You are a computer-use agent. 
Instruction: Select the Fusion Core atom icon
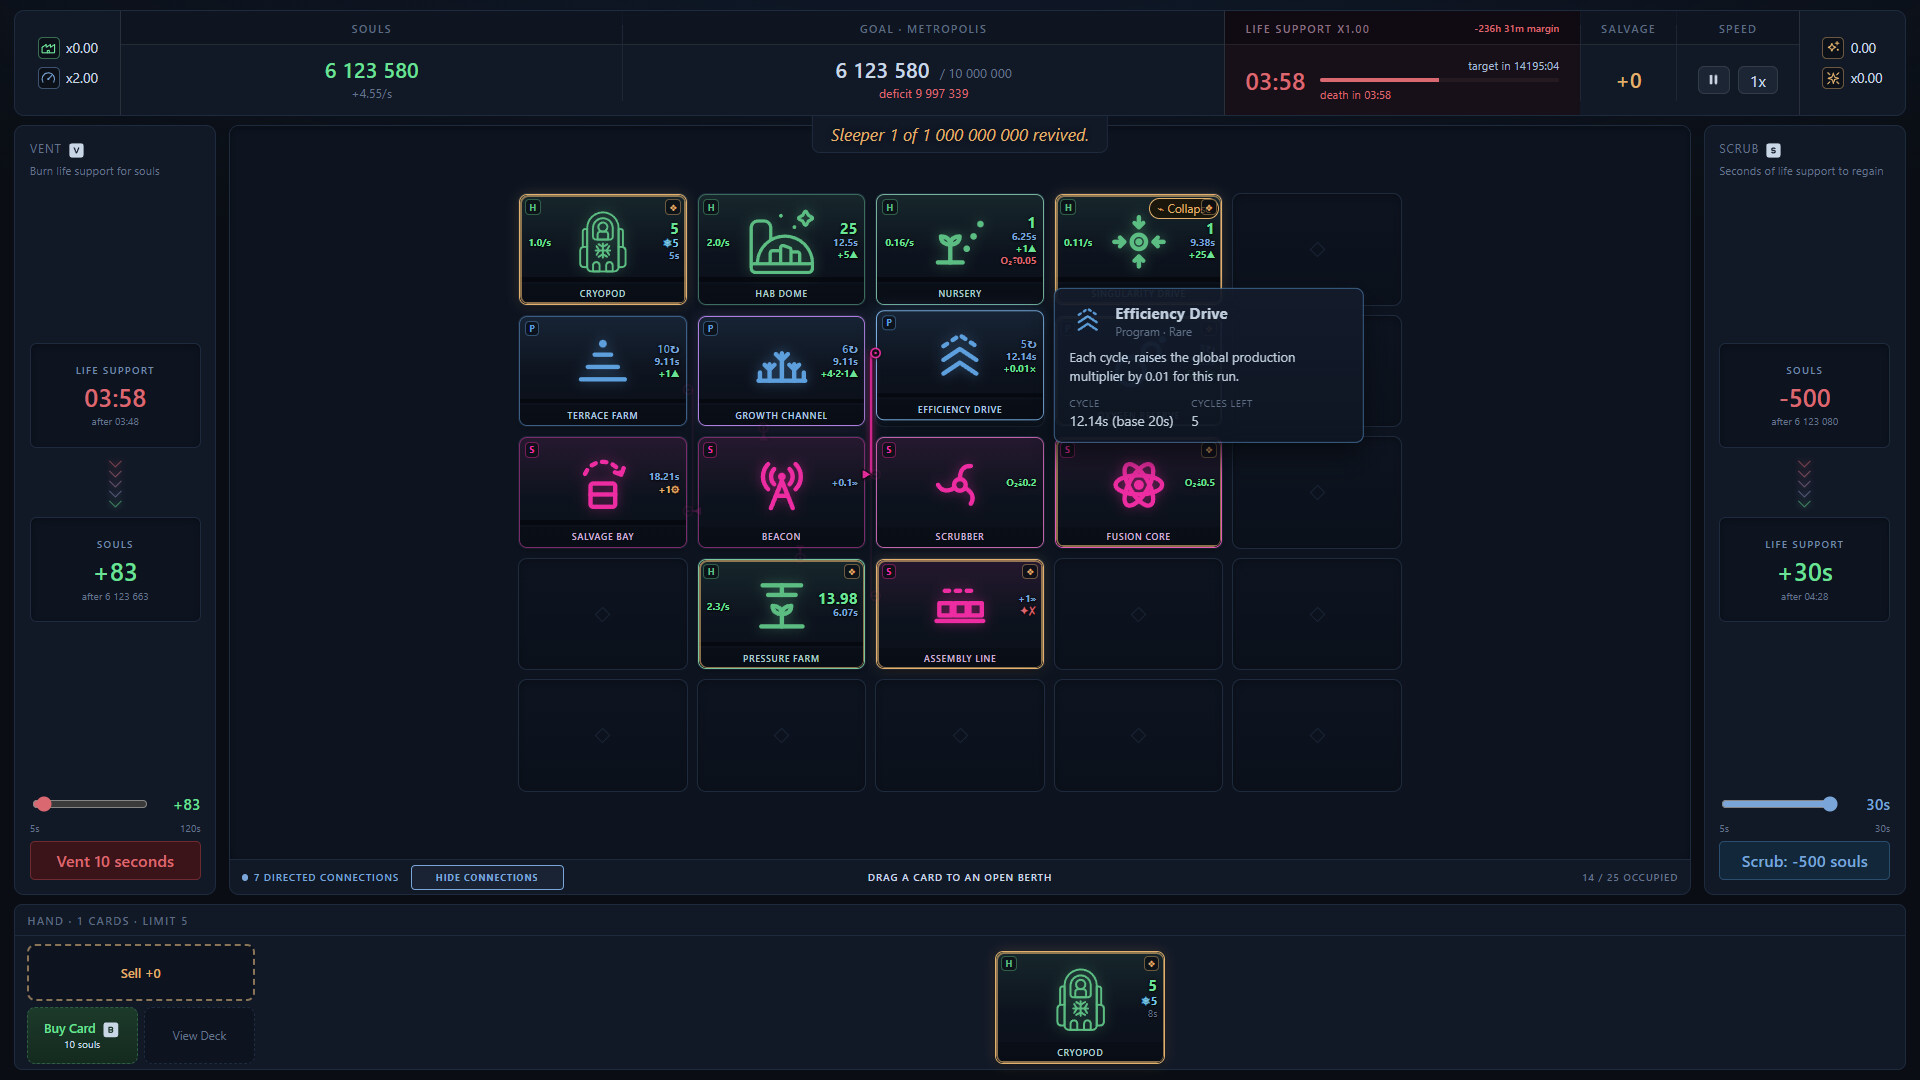[1138, 485]
